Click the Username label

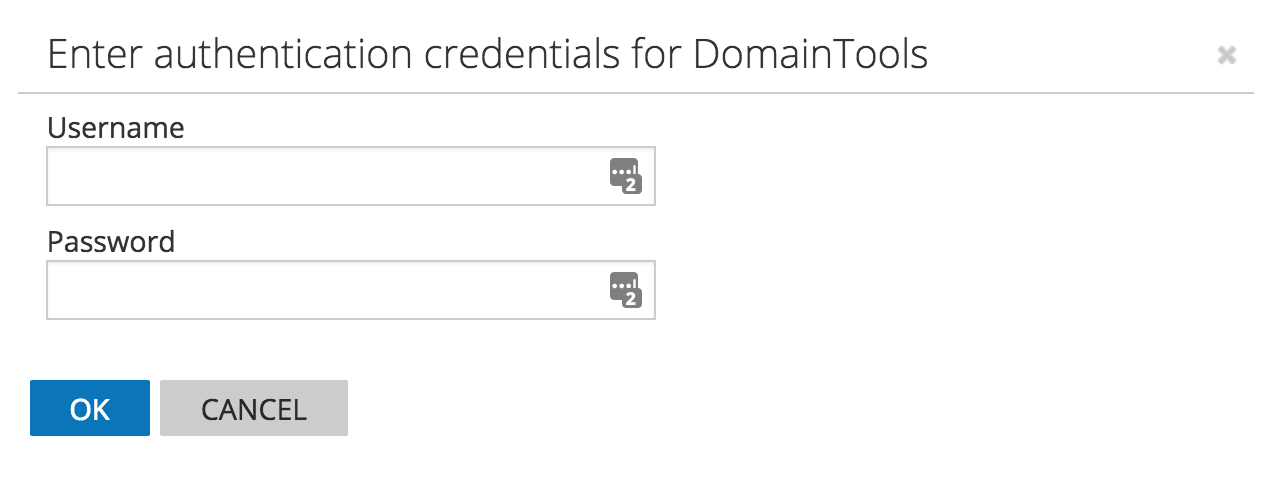coord(116,128)
